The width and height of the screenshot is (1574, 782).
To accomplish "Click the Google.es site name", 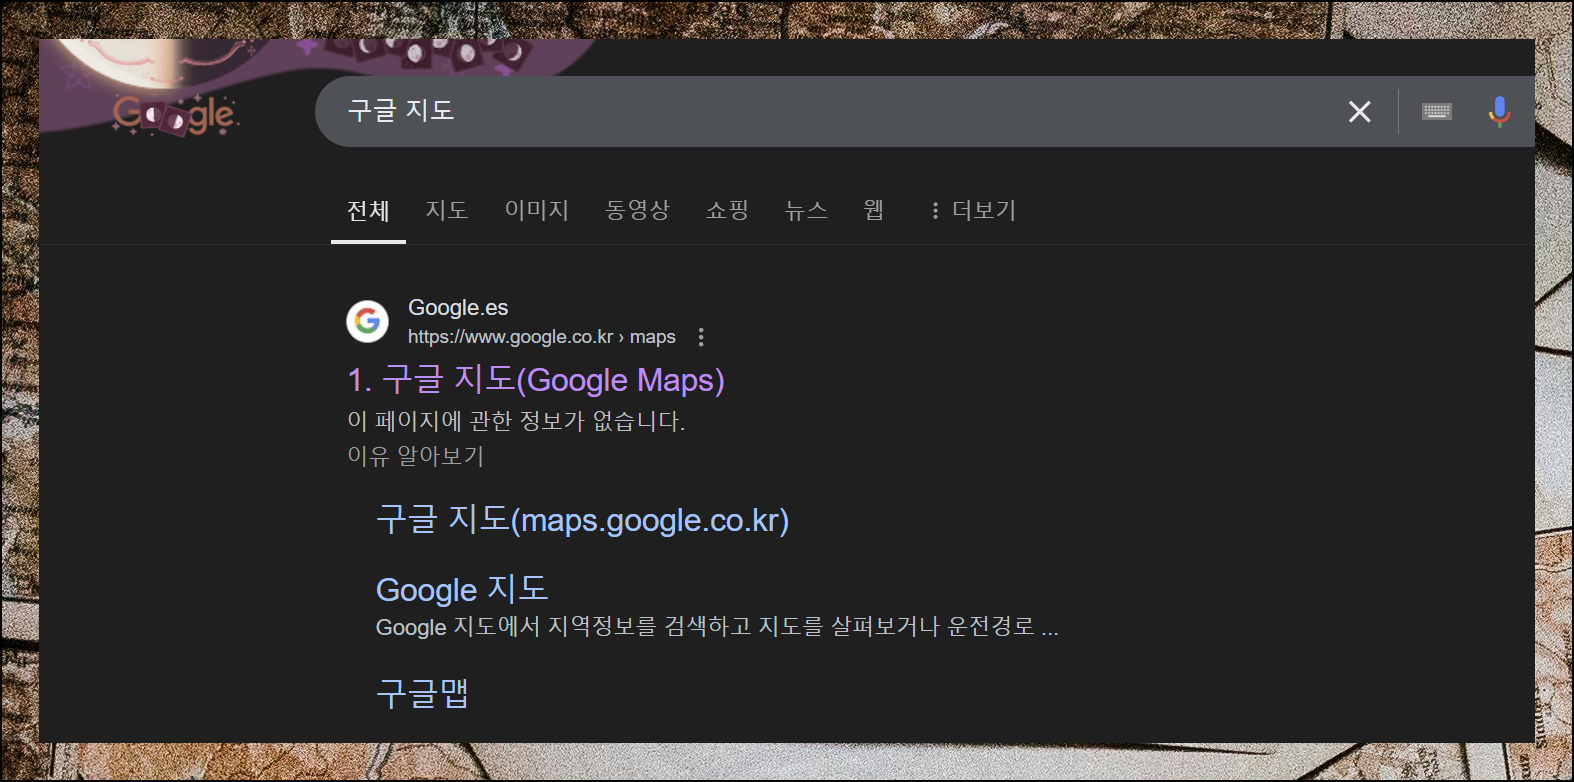I will point(458,308).
